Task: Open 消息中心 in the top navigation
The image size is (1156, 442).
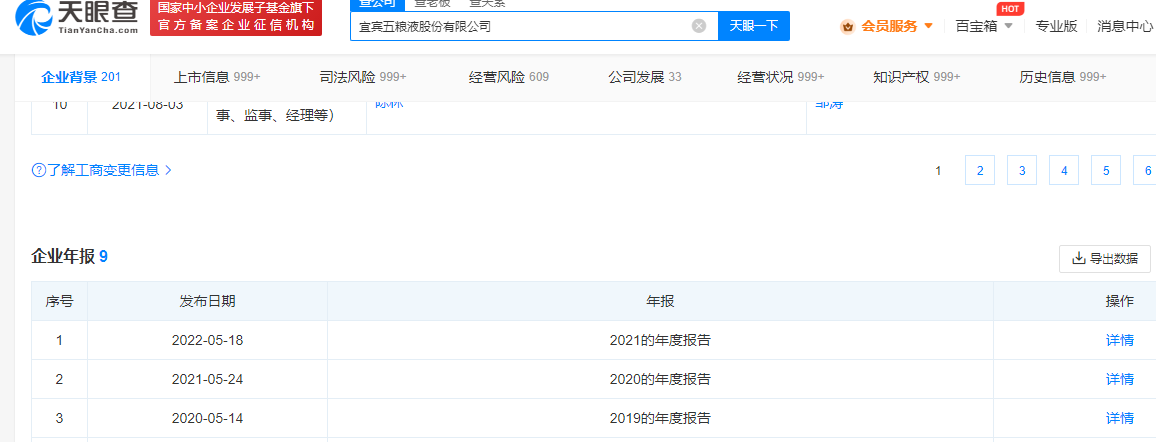Action: 1125,26
